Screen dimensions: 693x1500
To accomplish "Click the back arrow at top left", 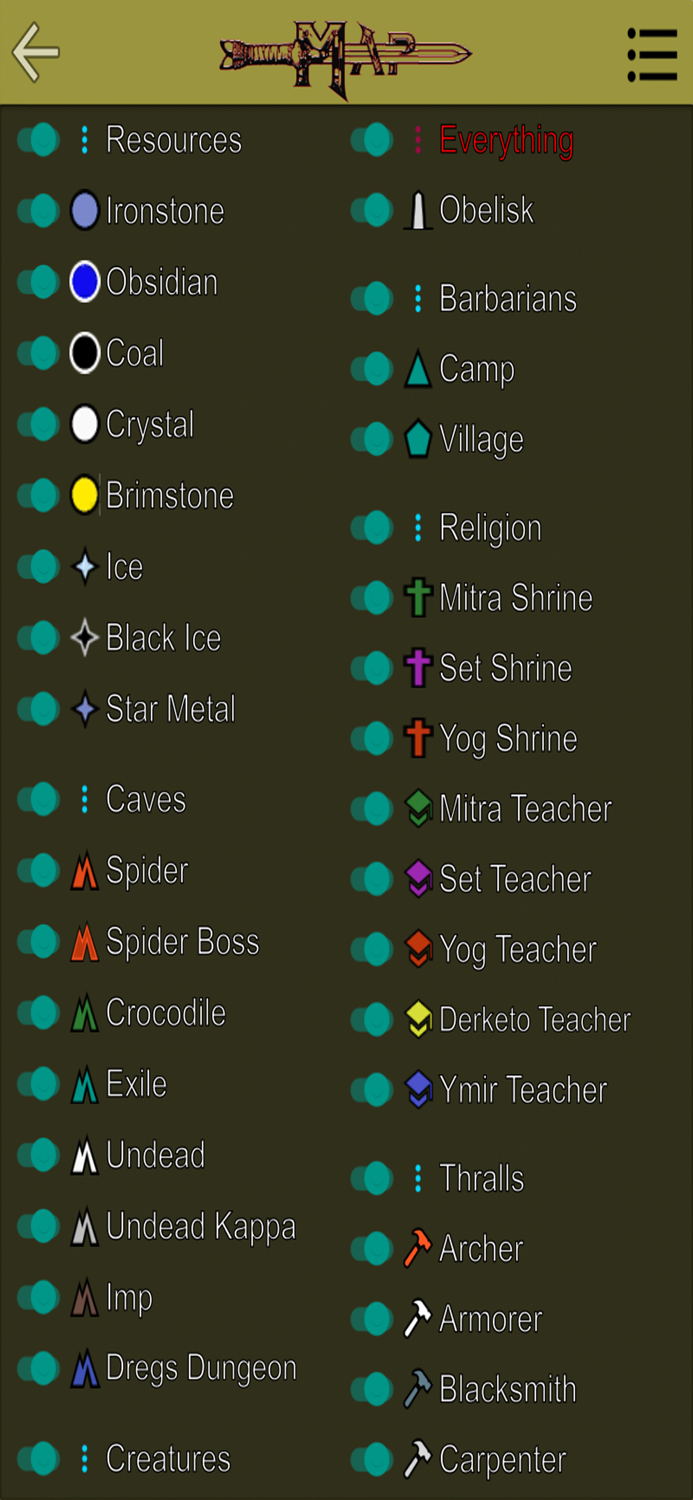I will point(34,54).
